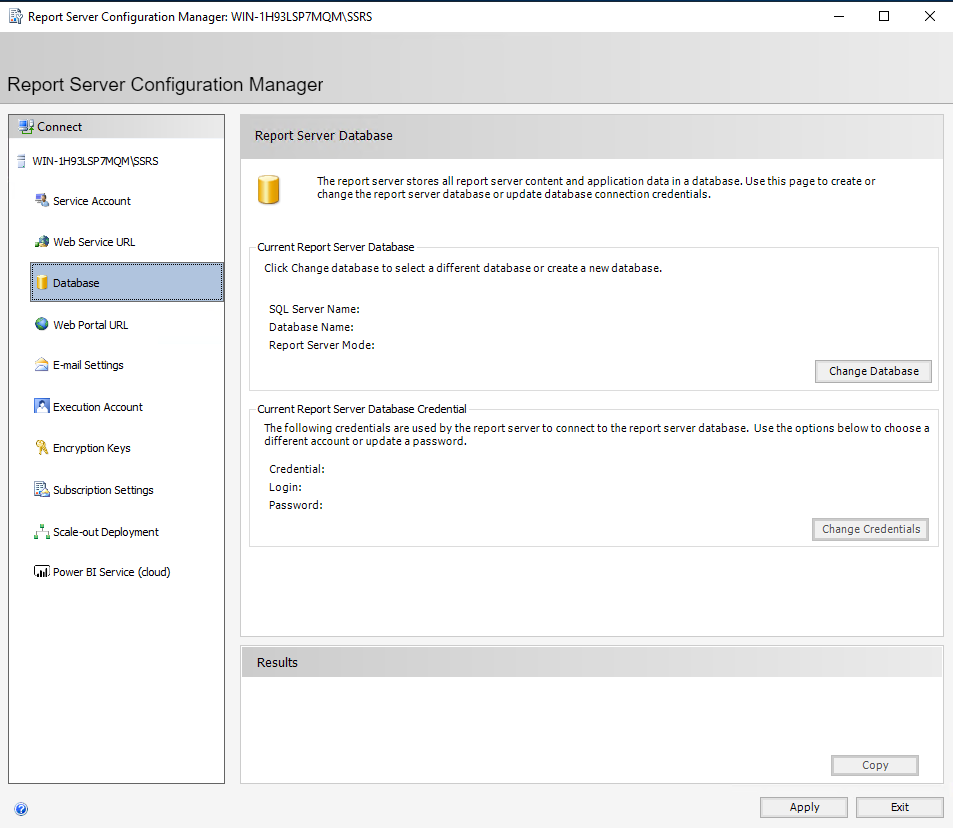This screenshot has height=828, width=953.
Task: Click the Connect icon at top left
Action: (x=25, y=126)
